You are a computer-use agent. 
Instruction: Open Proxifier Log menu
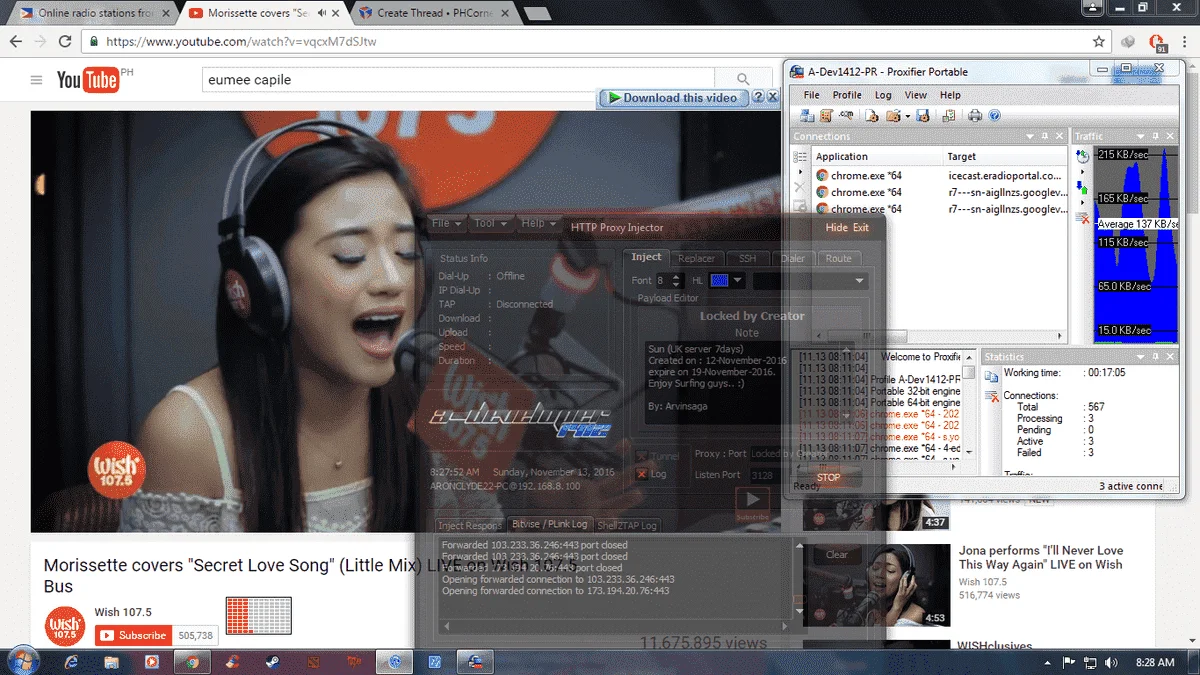pos(883,95)
